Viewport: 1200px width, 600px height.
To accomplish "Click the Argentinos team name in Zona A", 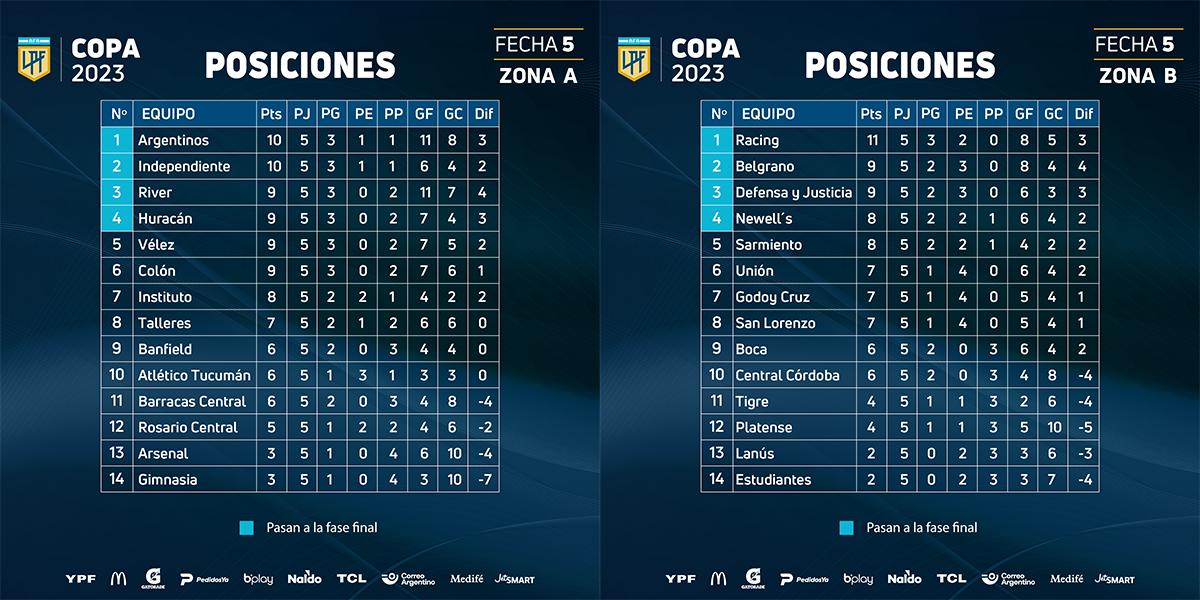I will click(173, 140).
